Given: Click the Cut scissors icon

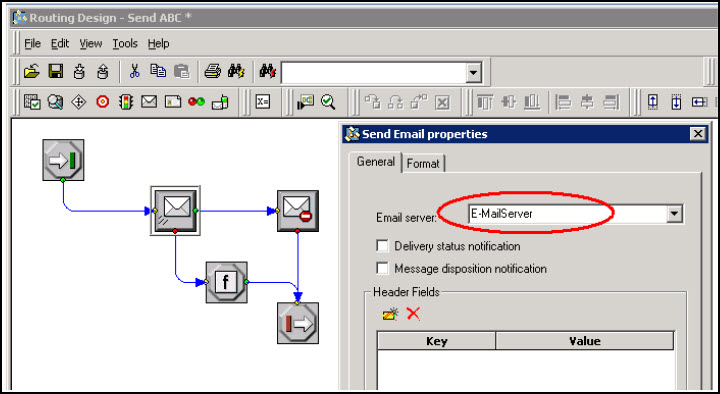Looking at the screenshot, I should (134, 72).
